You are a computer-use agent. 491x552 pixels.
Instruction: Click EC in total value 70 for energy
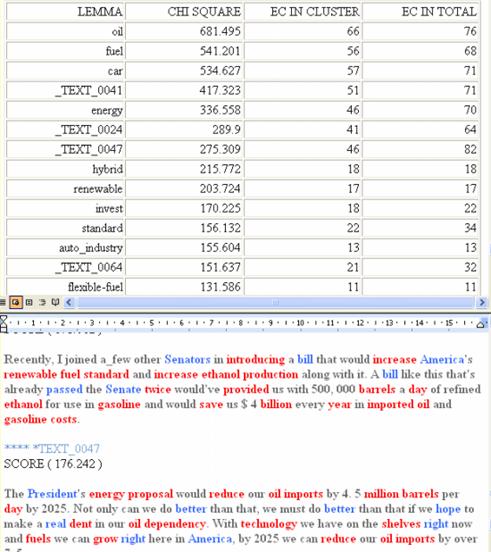(470, 110)
